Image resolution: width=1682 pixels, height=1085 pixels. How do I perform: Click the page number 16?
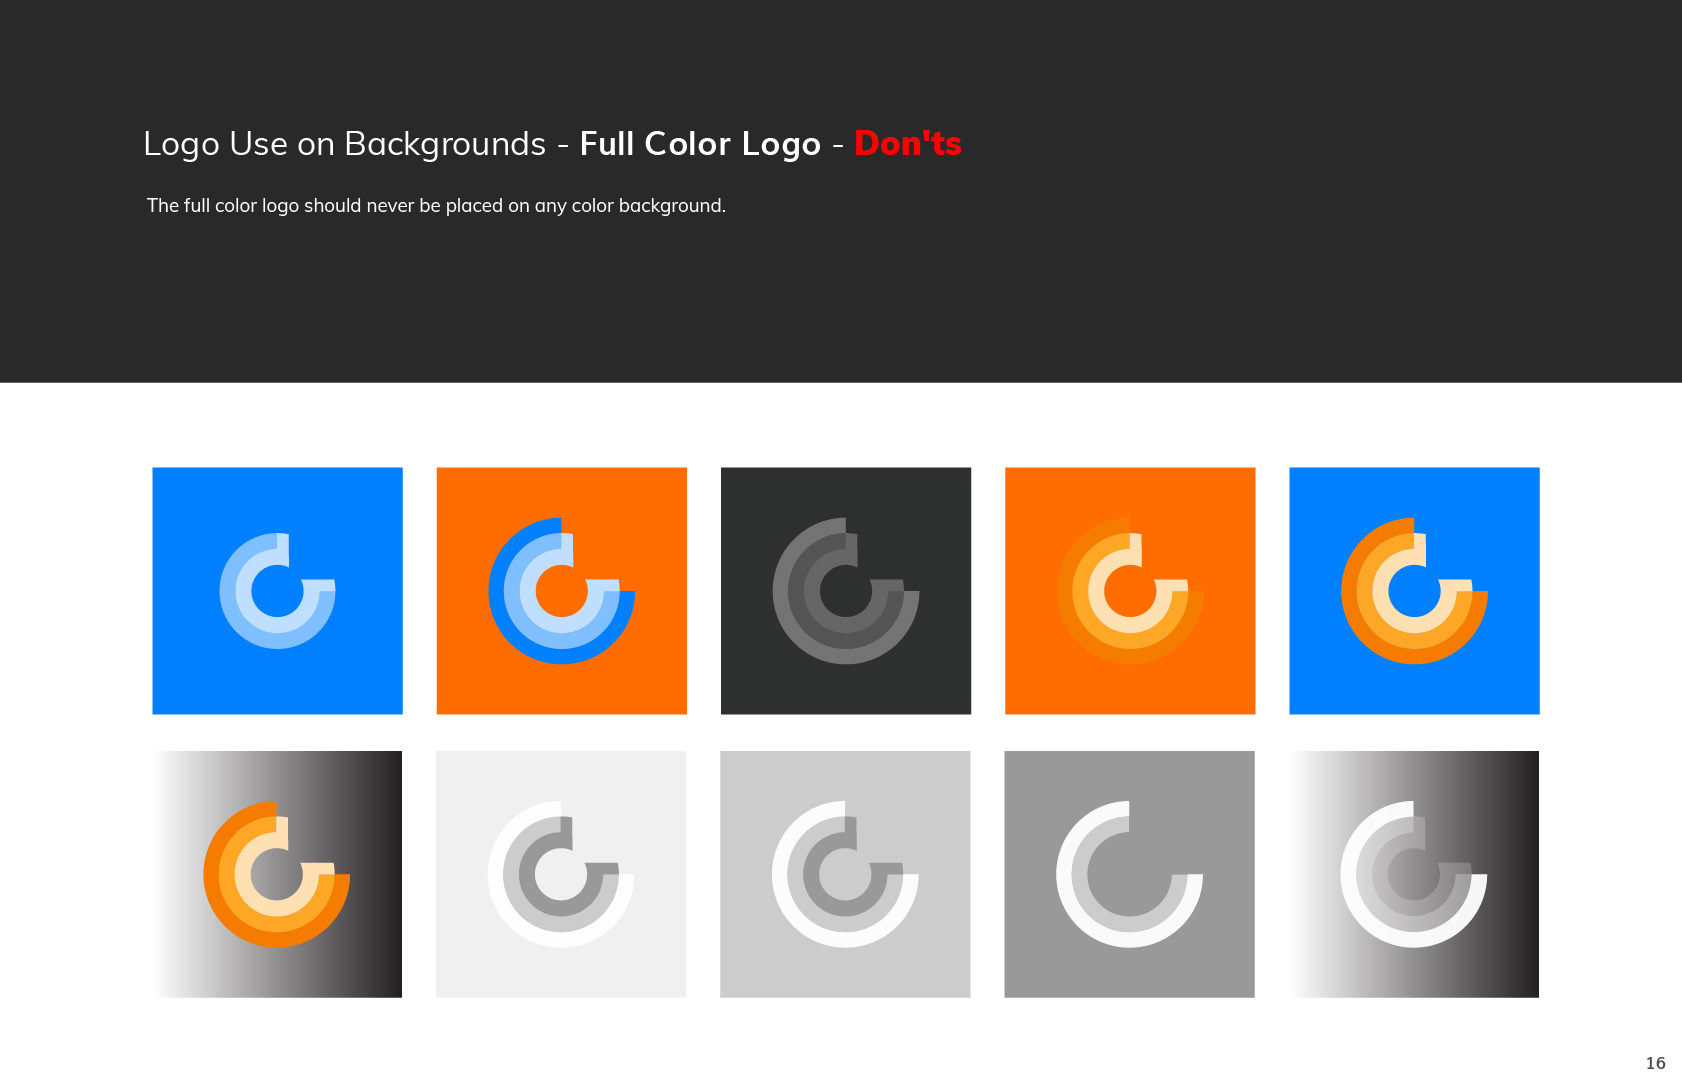point(1656,1063)
